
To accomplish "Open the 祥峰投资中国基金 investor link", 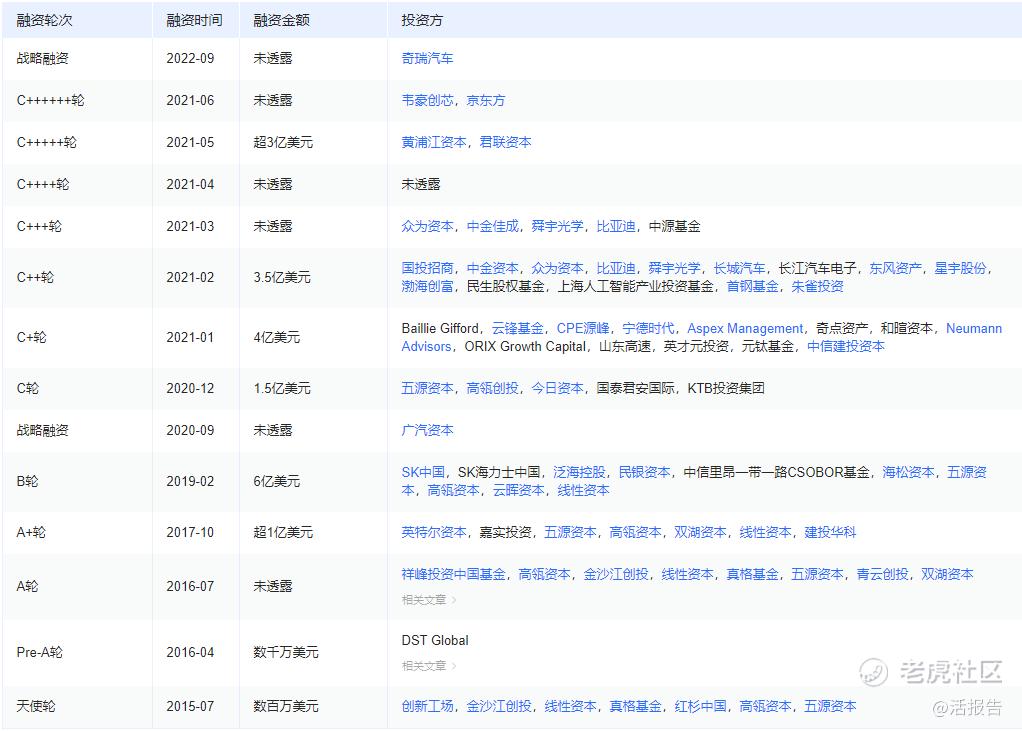I will tap(453, 574).
